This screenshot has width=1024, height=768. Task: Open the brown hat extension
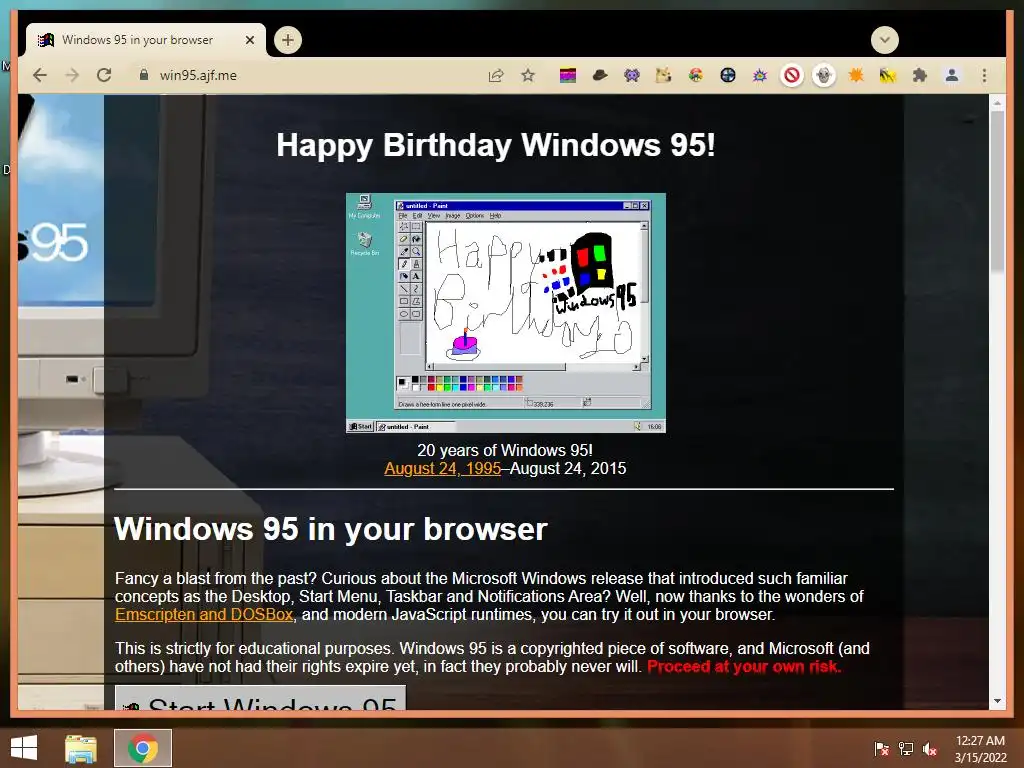600,76
